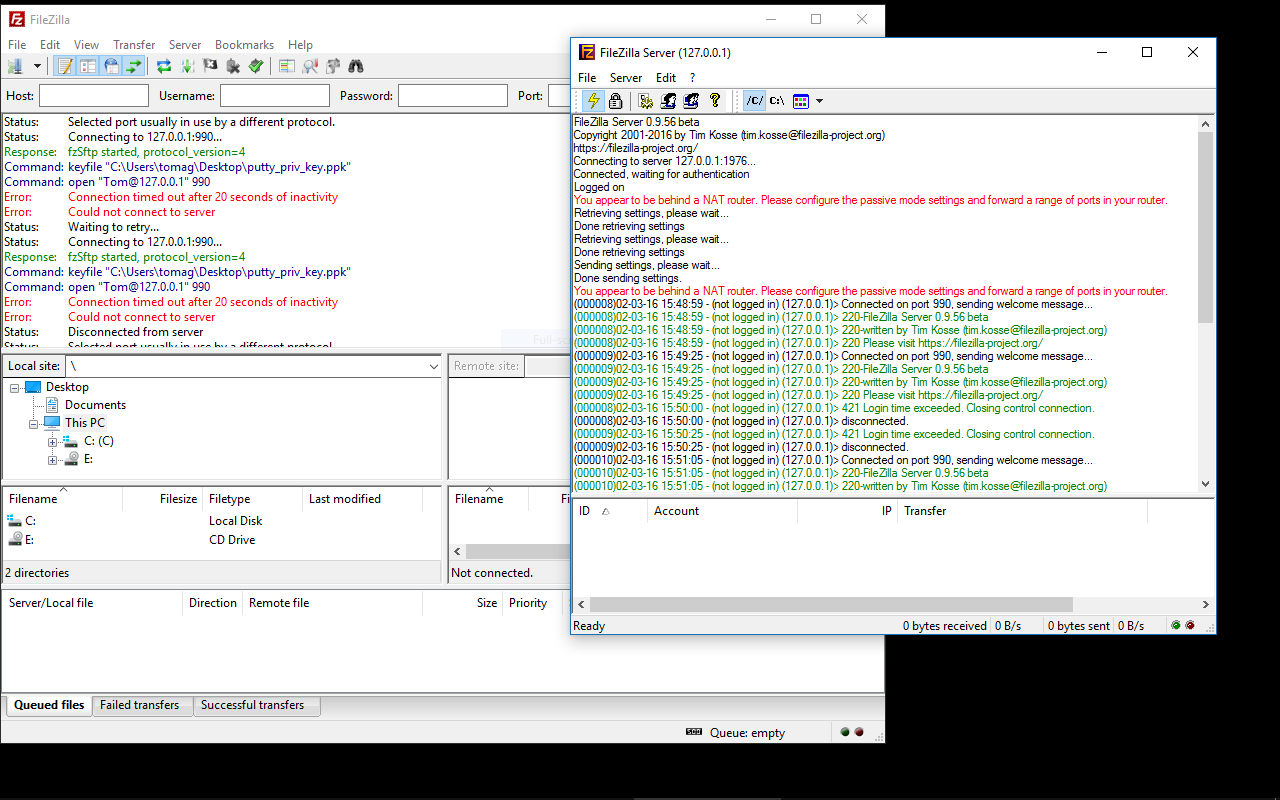Open the Bookmarks menu
The image size is (1280, 800).
(244, 45)
